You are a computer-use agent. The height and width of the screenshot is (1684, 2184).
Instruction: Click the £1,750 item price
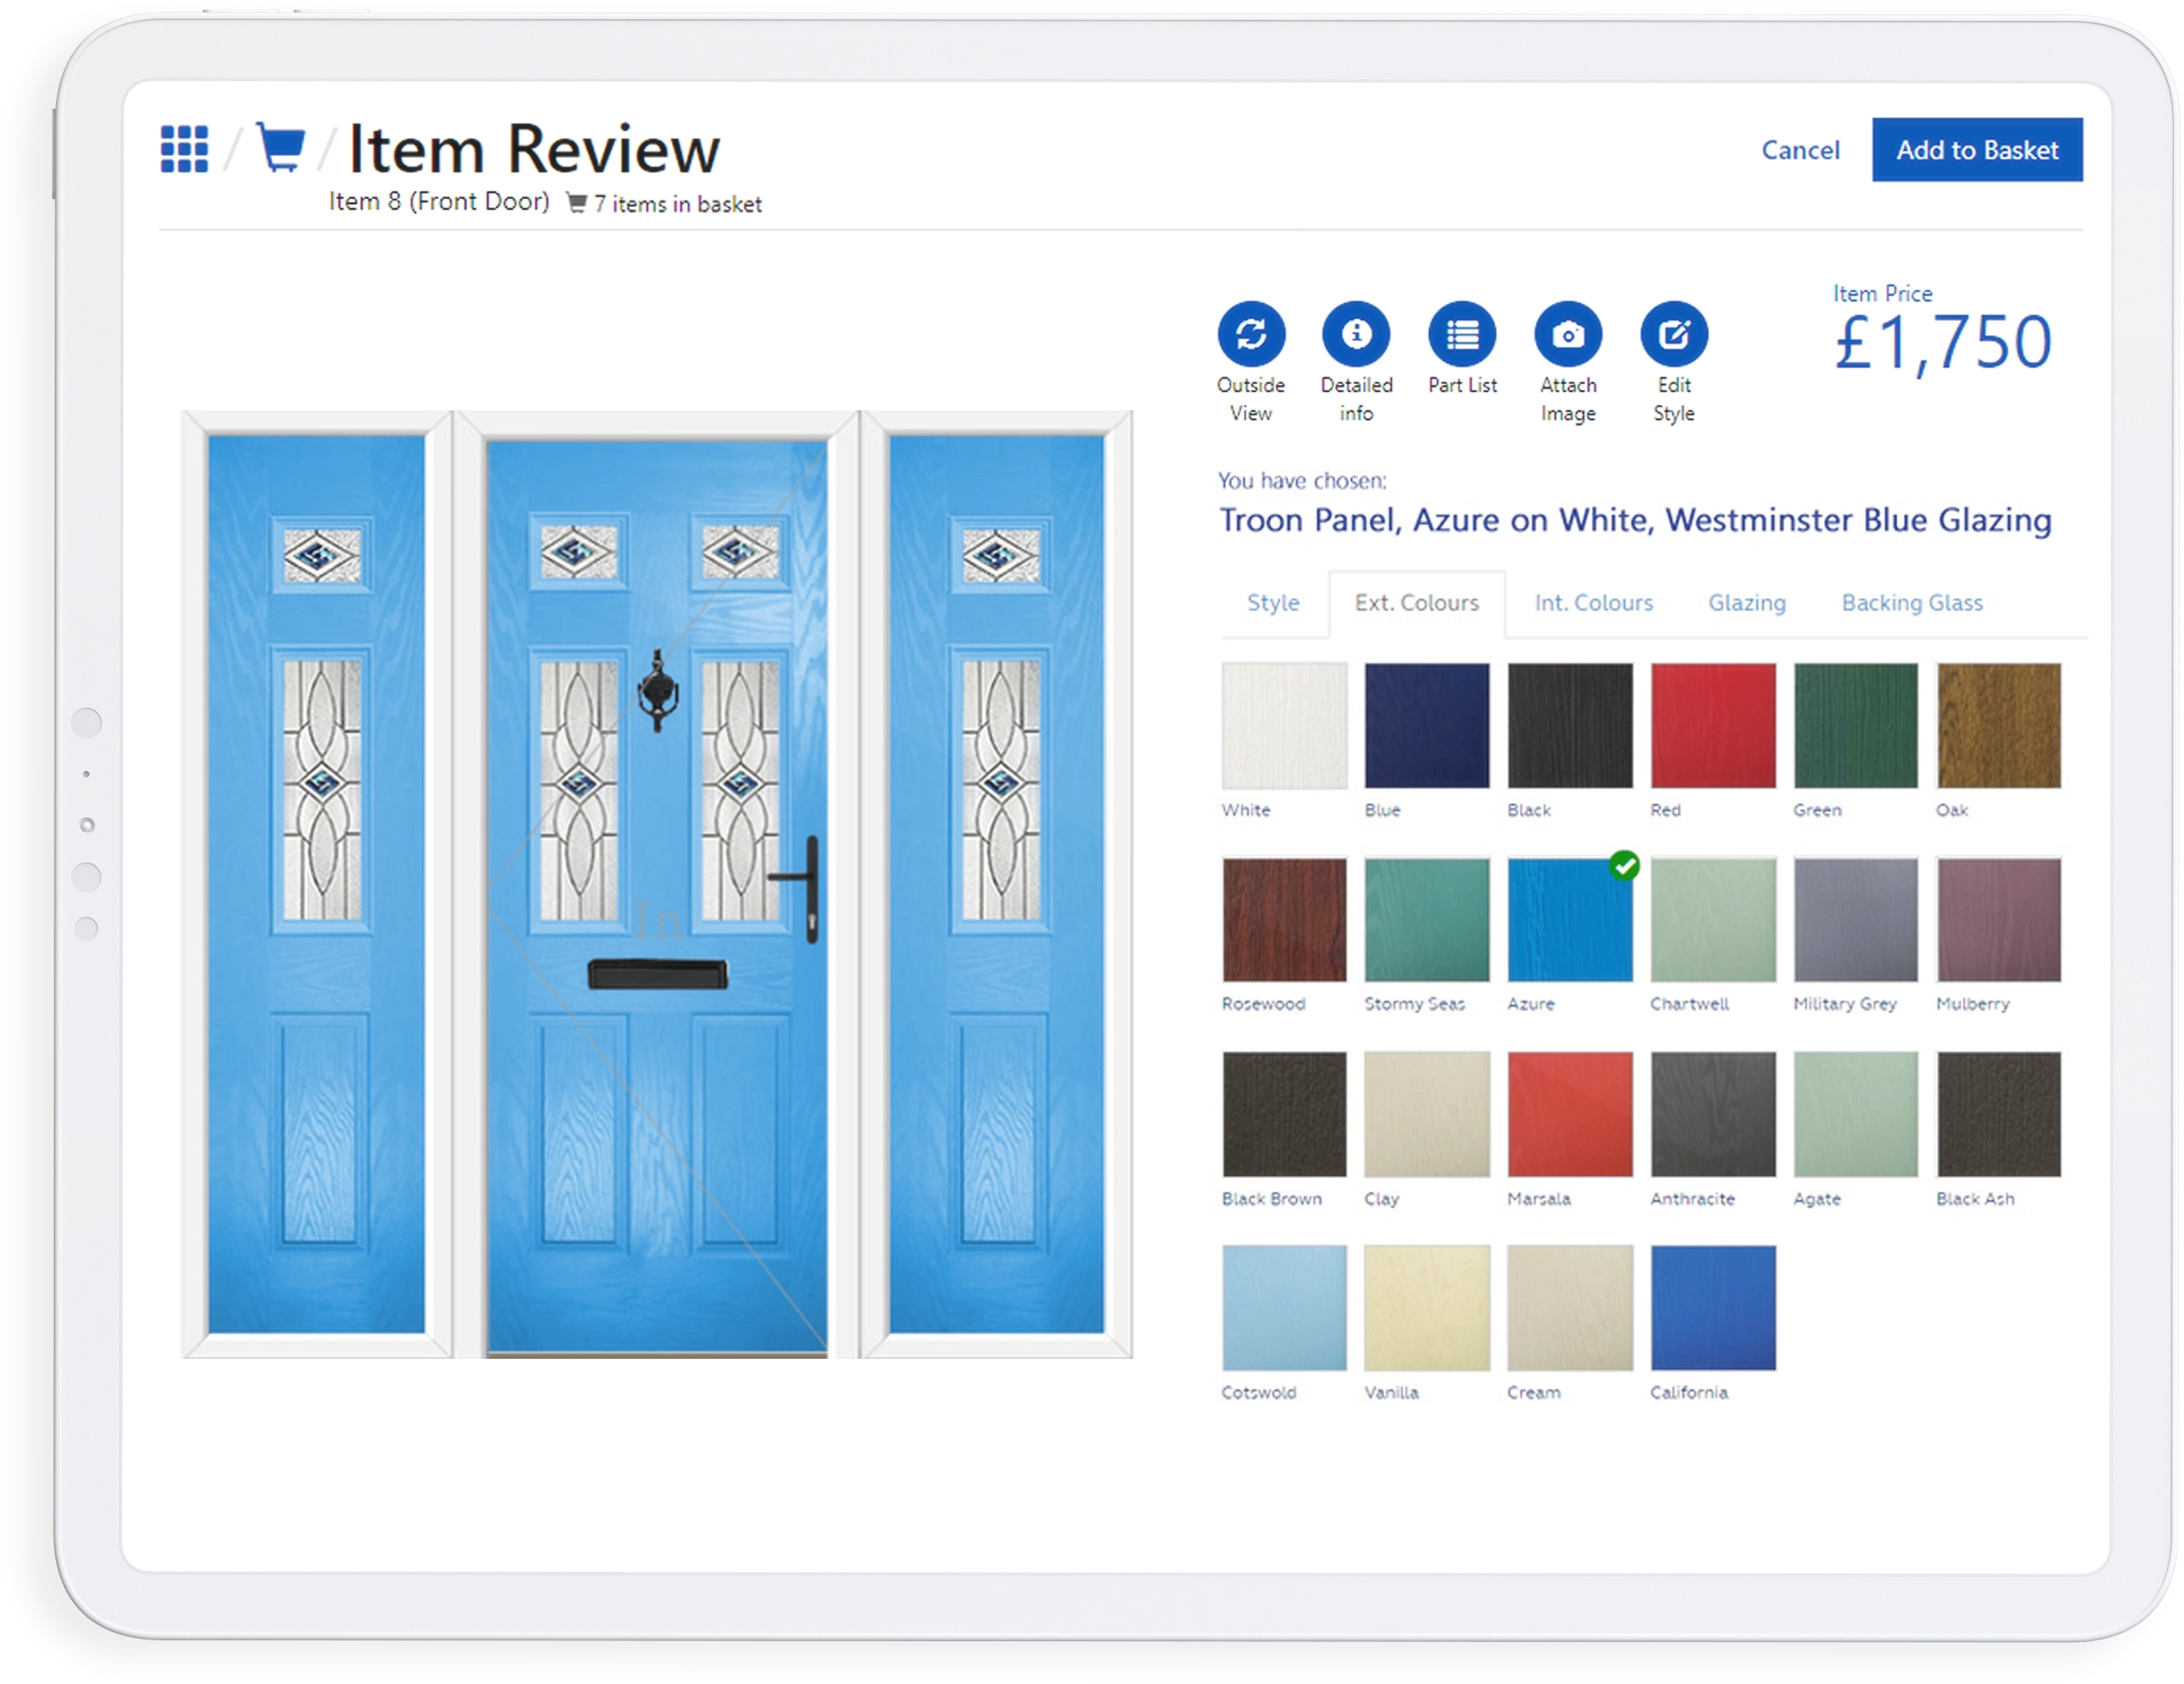point(1943,343)
